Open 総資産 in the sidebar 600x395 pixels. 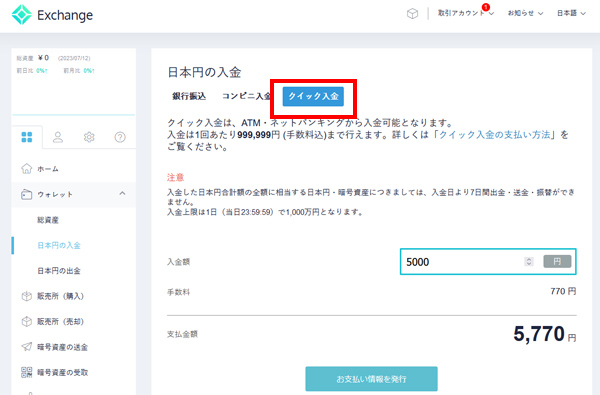[48, 220]
